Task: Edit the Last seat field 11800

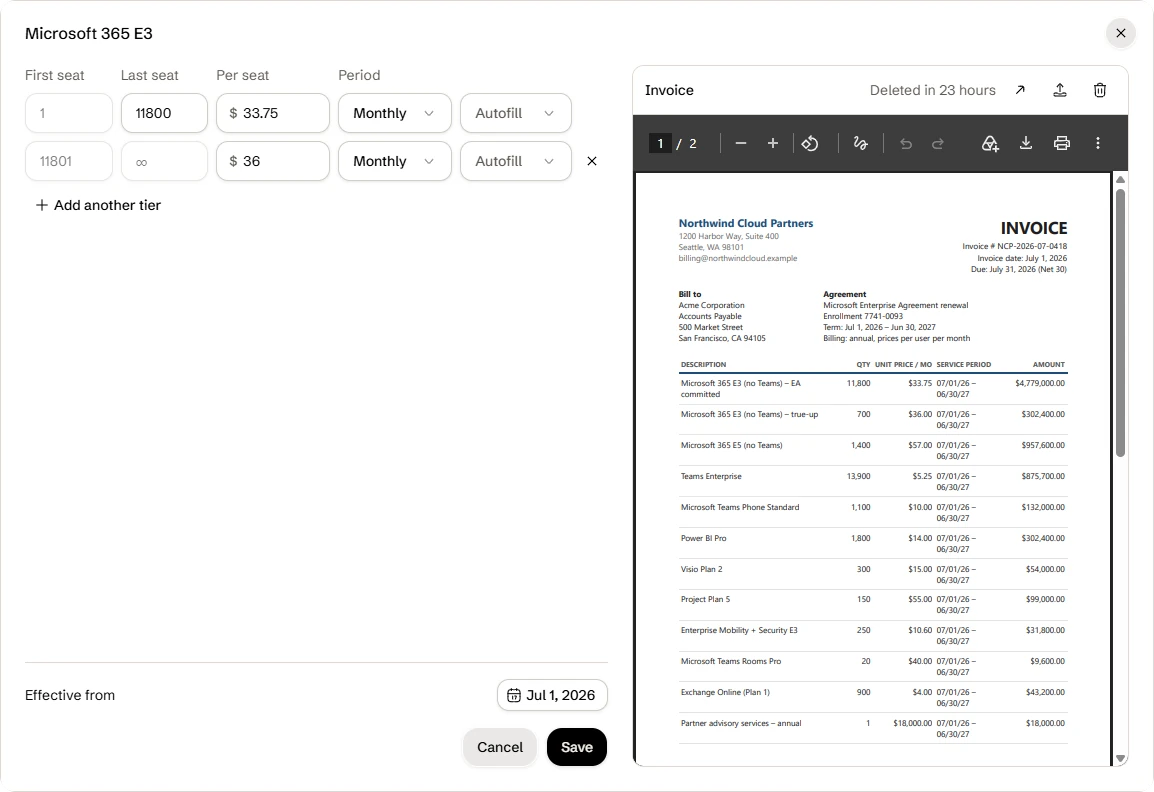Action: tap(164, 113)
